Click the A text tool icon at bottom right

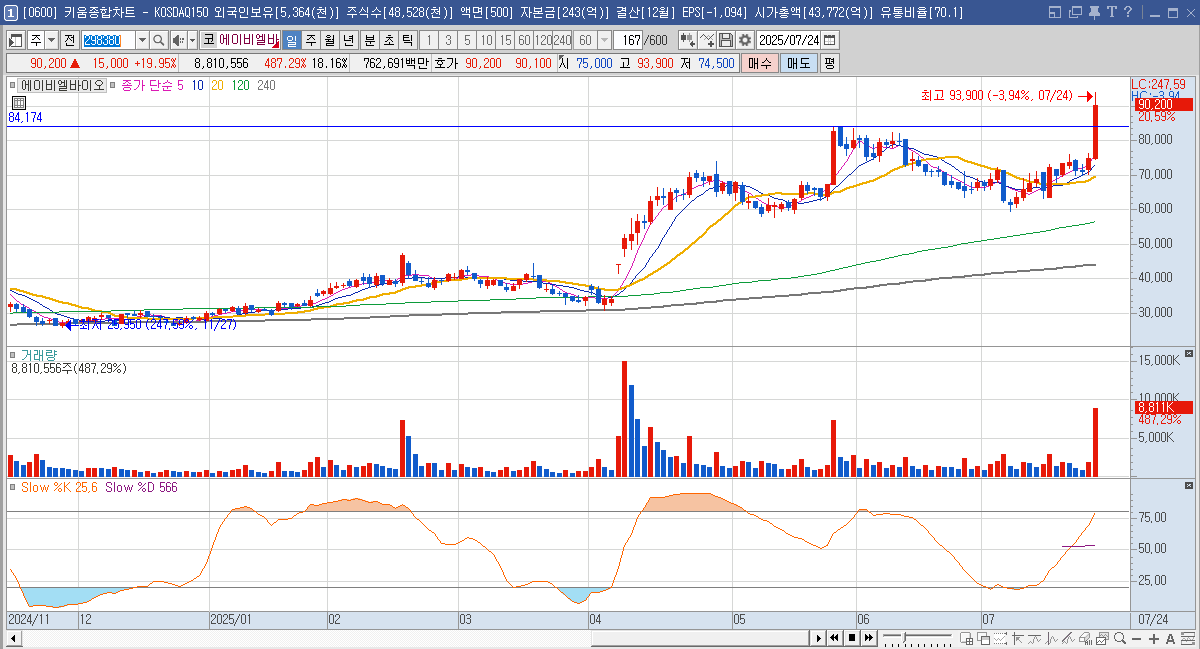pyautogui.click(x=1170, y=638)
